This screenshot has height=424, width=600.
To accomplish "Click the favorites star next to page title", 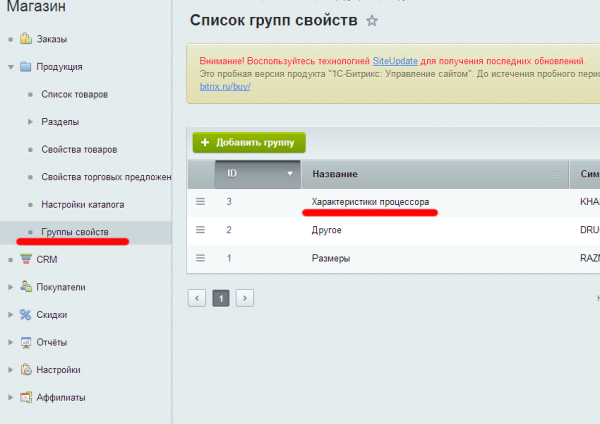I will pos(373,20).
